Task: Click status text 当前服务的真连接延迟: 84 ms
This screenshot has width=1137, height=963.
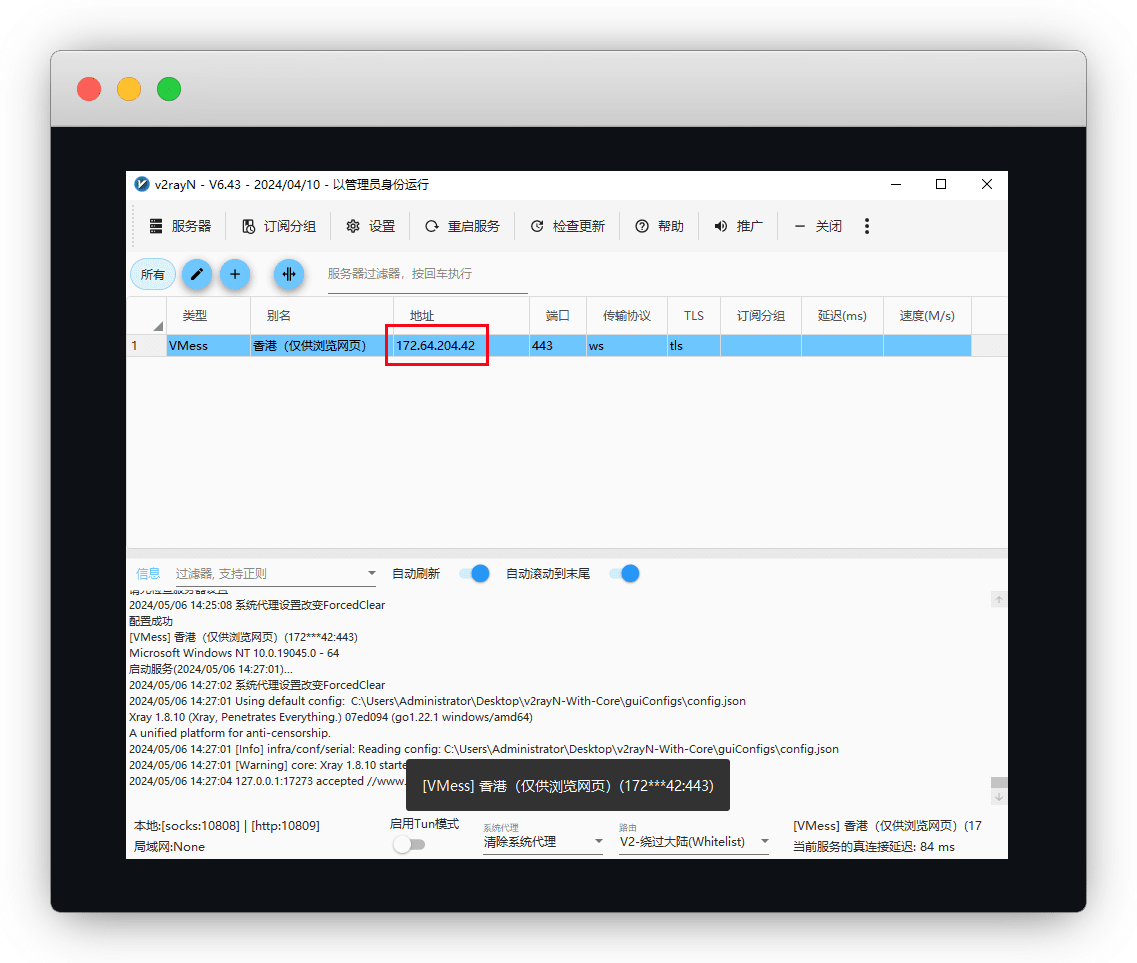Action: click(874, 846)
